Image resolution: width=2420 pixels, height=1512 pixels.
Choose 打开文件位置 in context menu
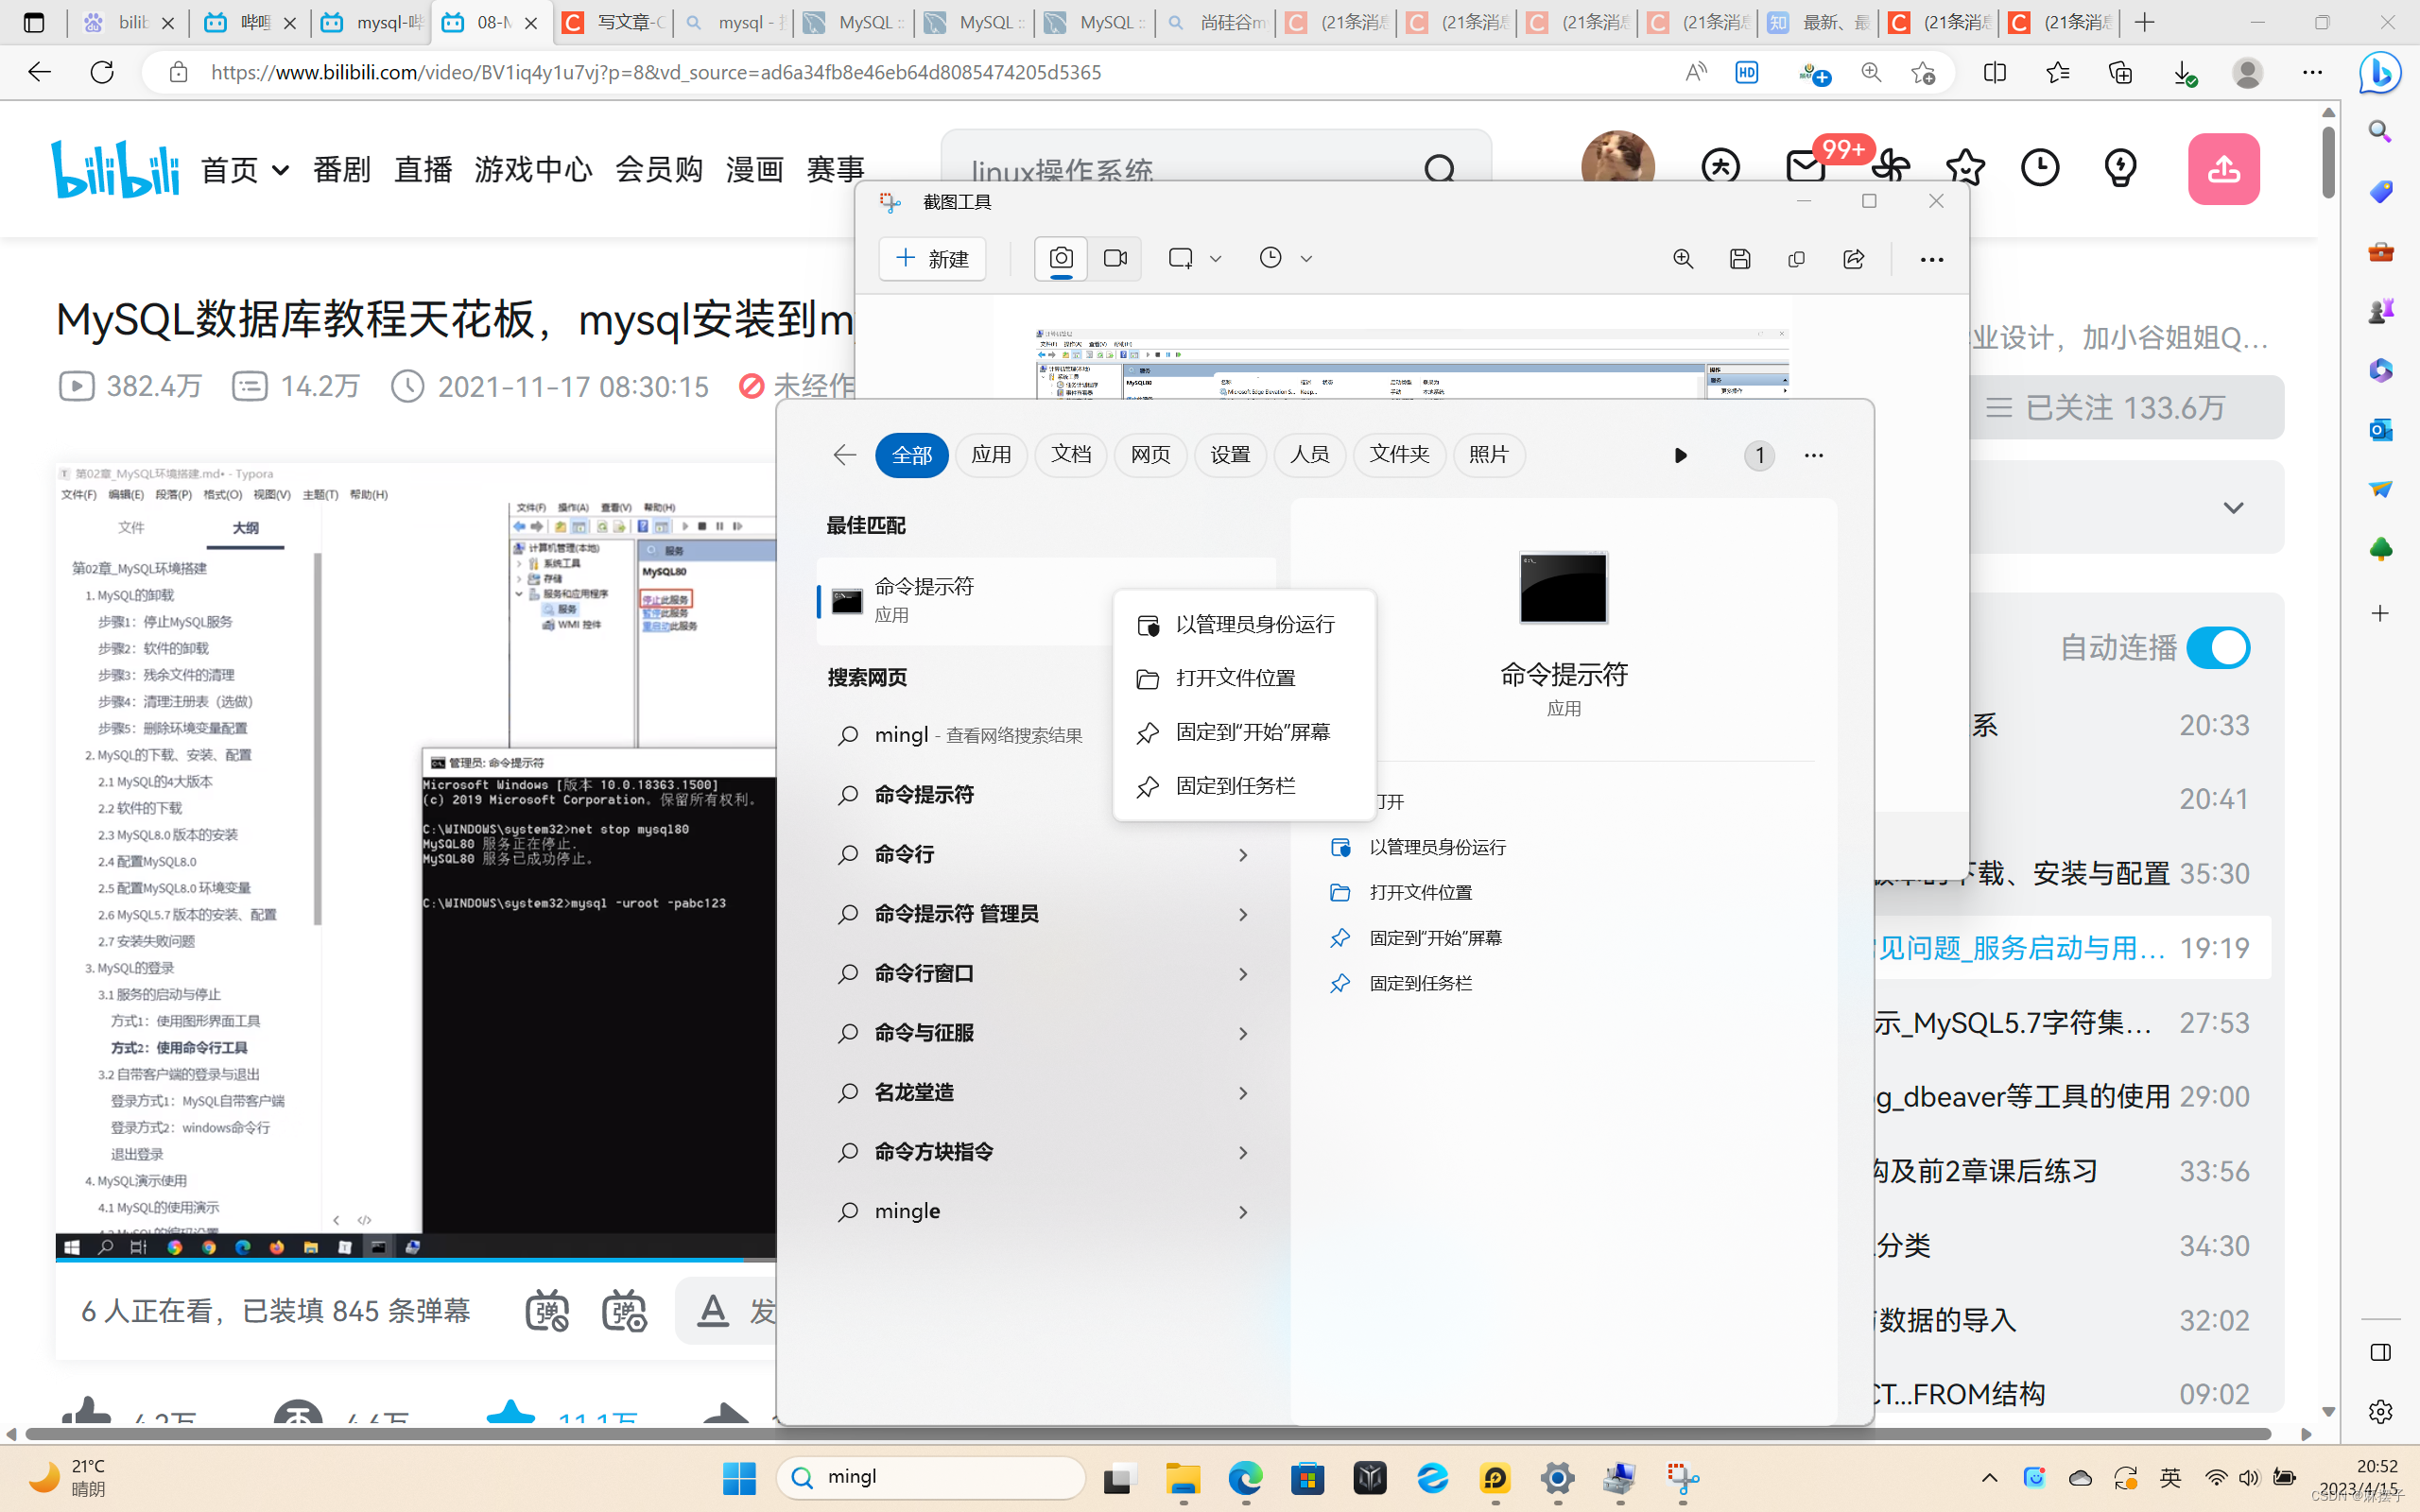1244,679
